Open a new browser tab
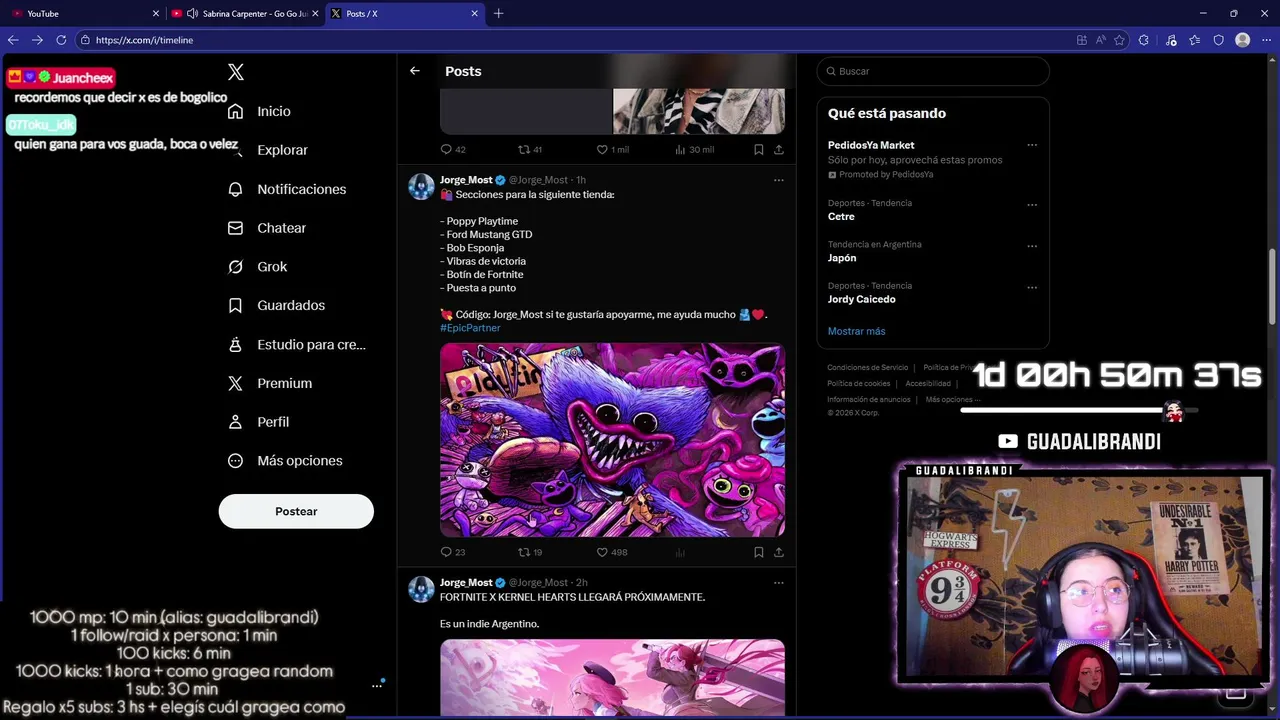Screen dimensions: 1280x720 pos(498,14)
